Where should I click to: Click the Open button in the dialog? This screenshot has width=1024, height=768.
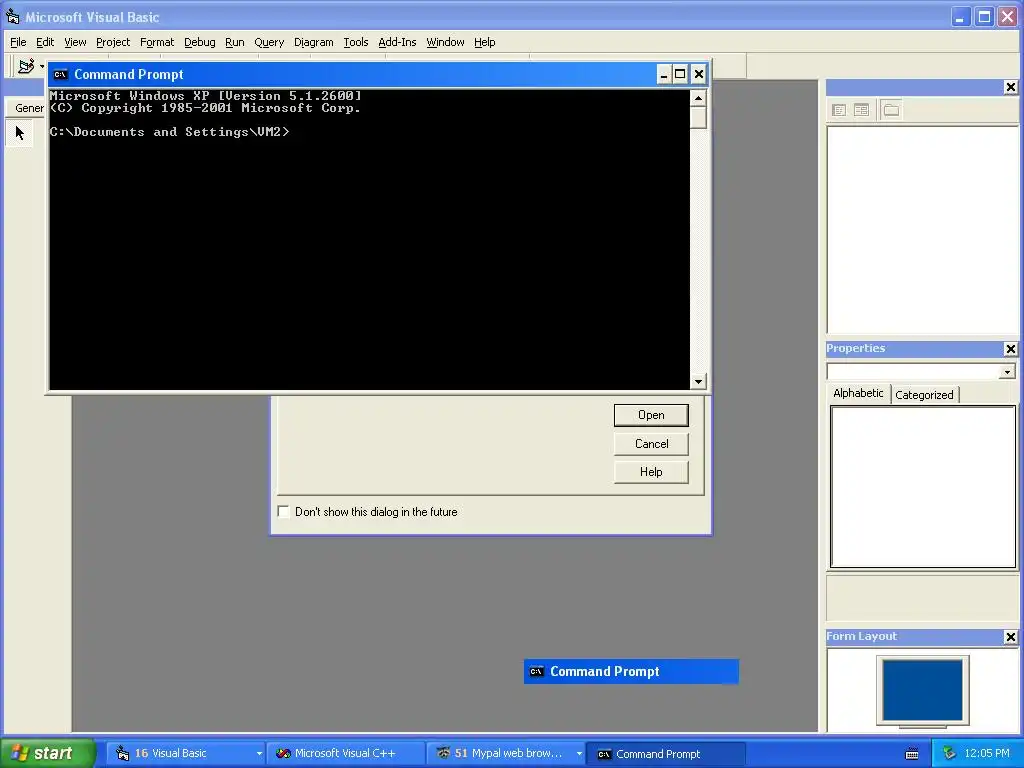click(x=651, y=415)
